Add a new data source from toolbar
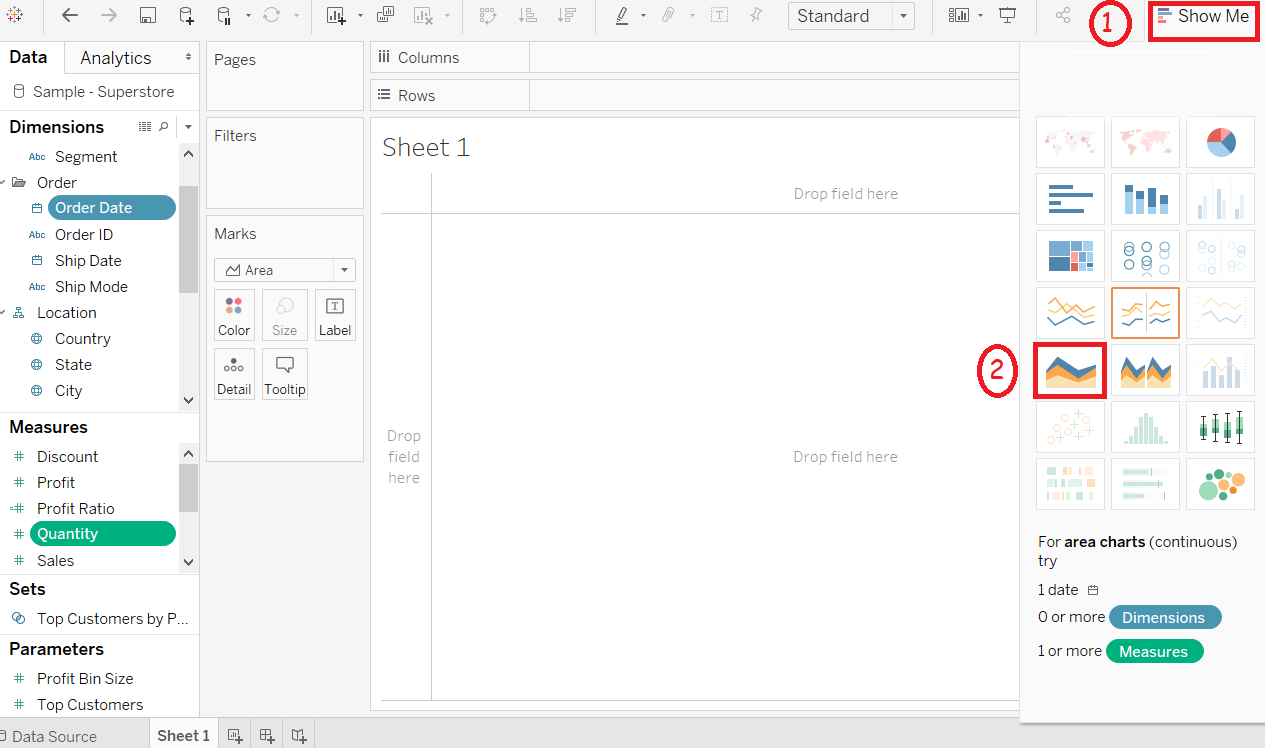 pyautogui.click(x=187, y=16)
